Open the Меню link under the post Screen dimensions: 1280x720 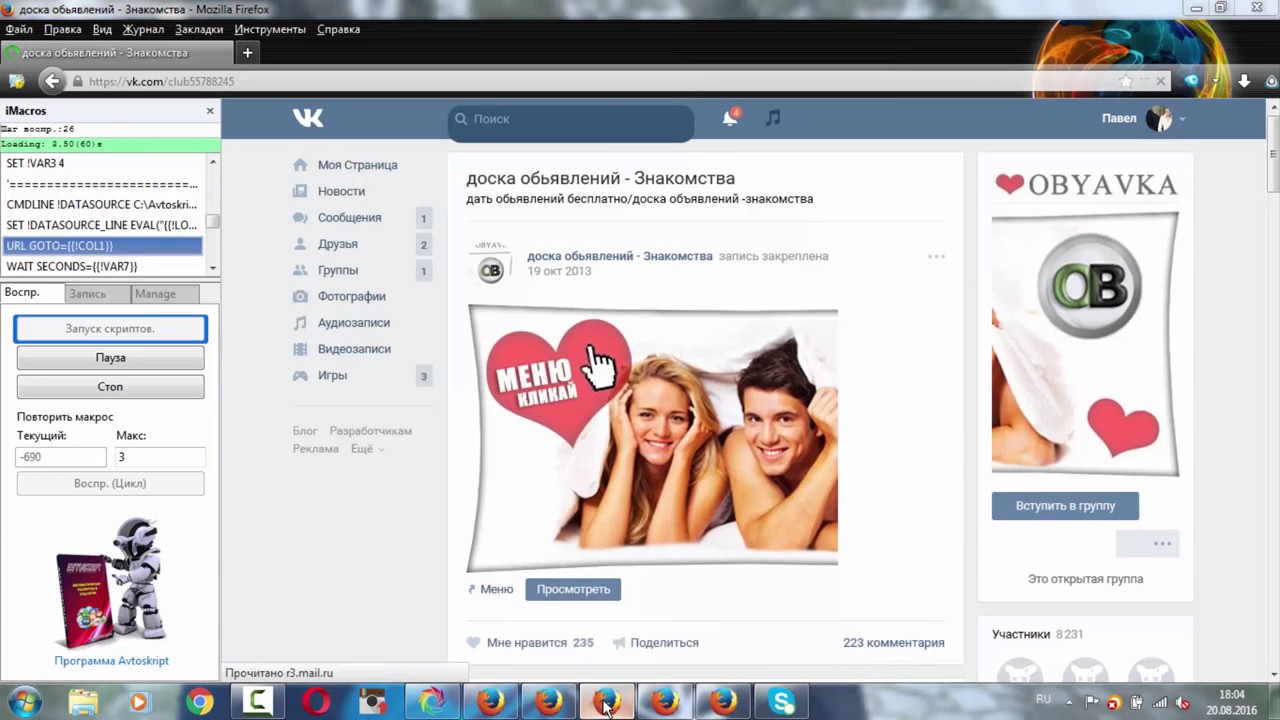click(496, 589)
